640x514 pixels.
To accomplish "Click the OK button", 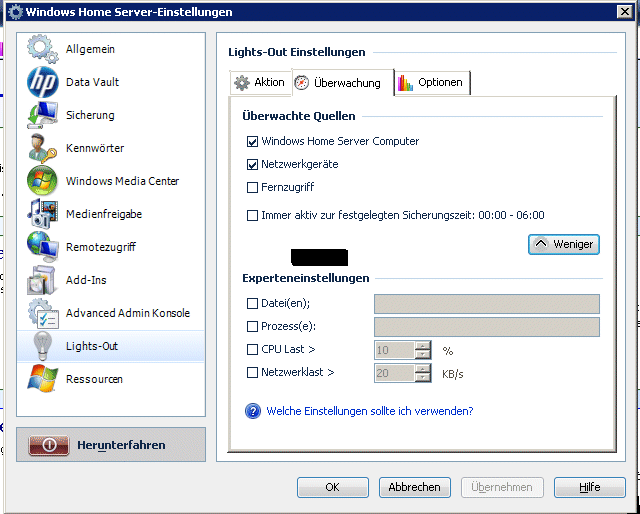I will [333, 487].
